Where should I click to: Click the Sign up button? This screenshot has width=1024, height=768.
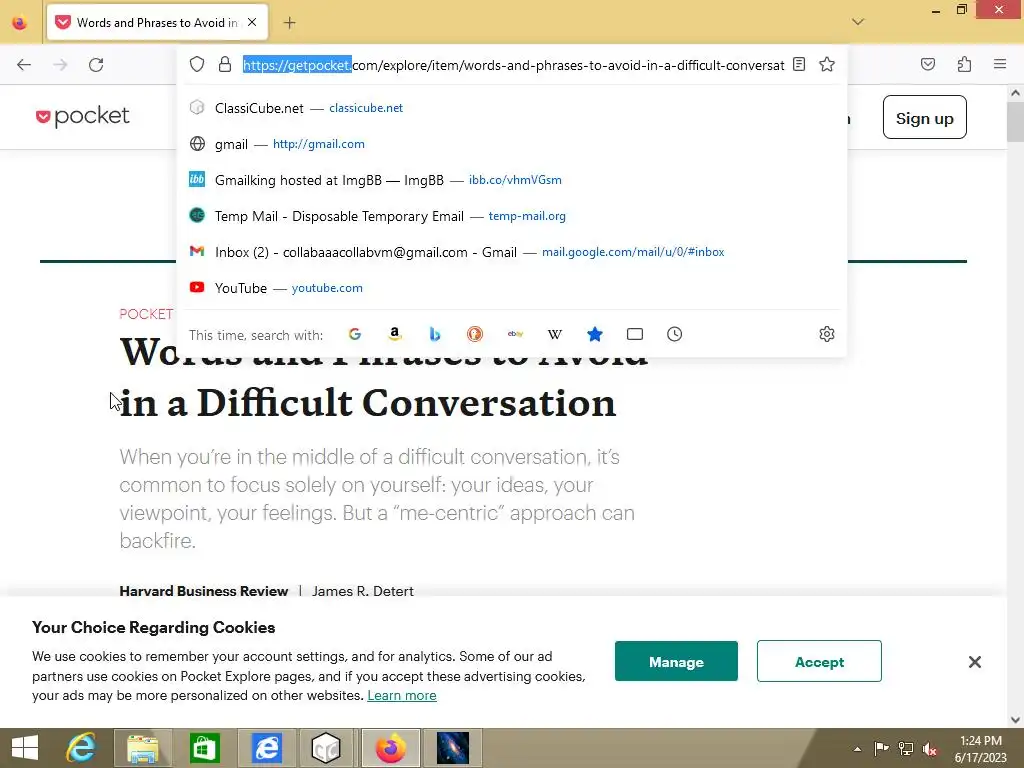(924, 118)
